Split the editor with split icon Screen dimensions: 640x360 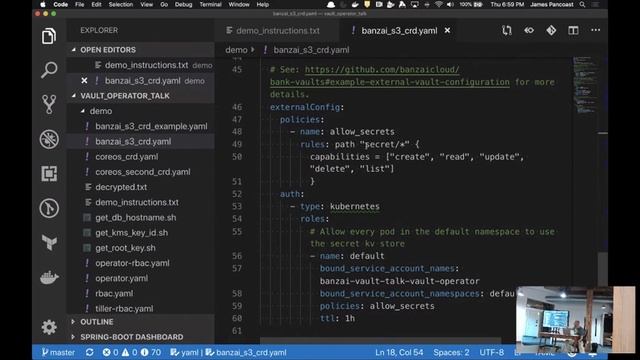pos(573,30)
